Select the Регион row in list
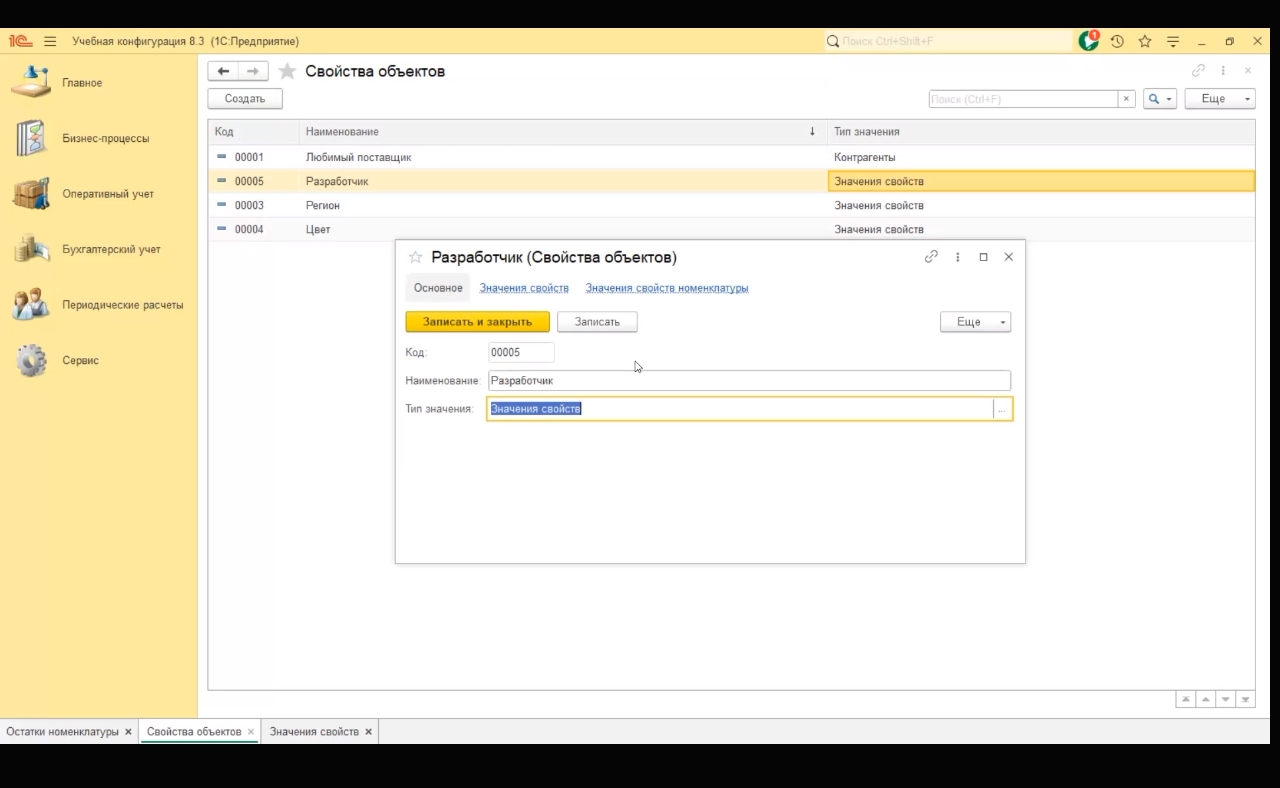The width and height of the screenshot is (1280, 788). point(322,205)
